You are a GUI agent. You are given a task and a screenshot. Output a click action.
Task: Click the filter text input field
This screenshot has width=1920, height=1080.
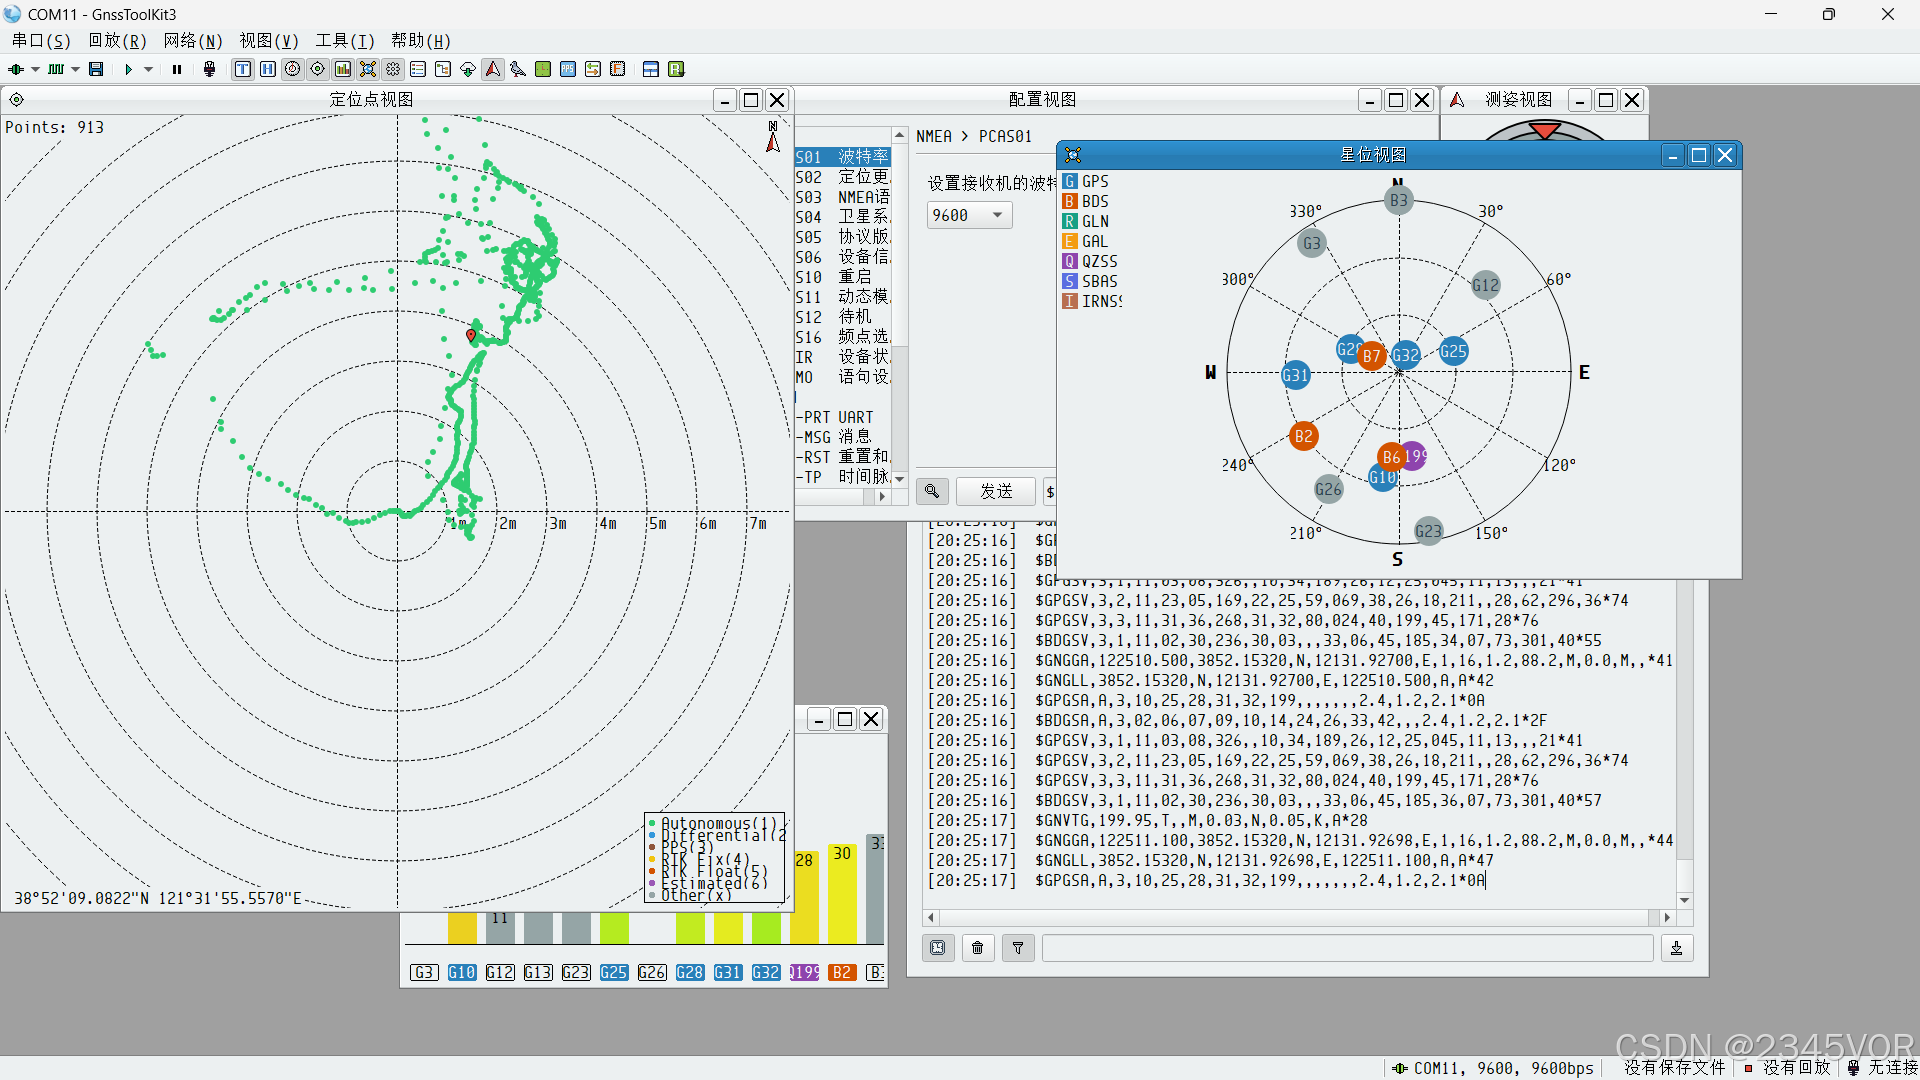tap(1347, 948)
